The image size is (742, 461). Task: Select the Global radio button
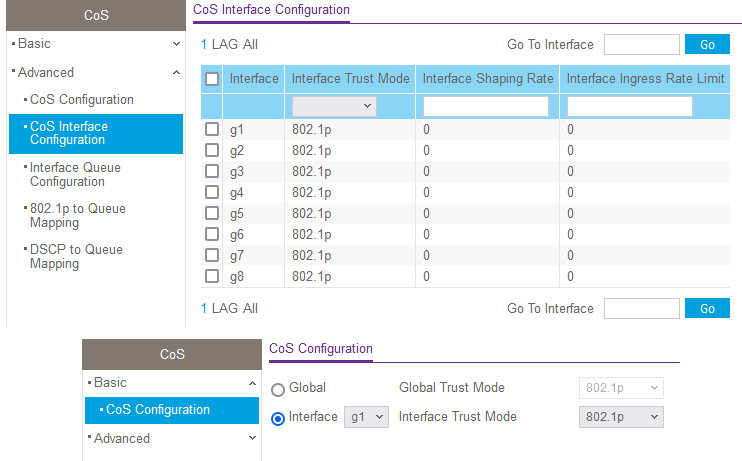[278, 389]
